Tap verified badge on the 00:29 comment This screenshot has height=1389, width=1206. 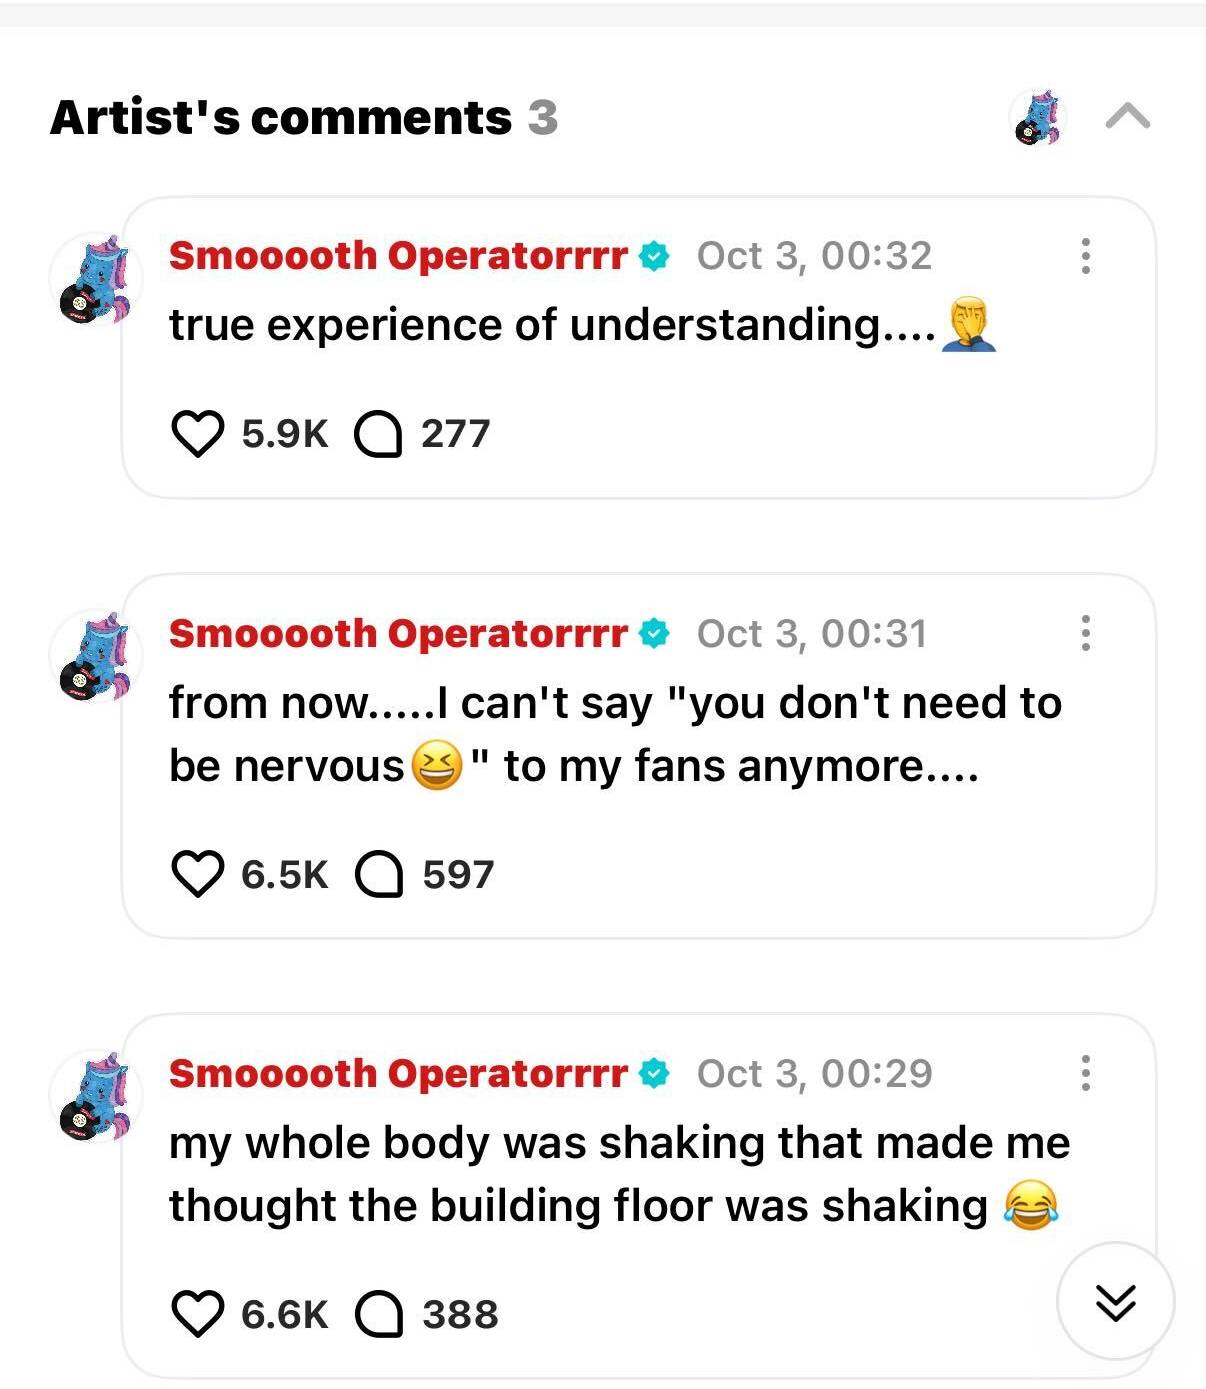click(654, 1073)
